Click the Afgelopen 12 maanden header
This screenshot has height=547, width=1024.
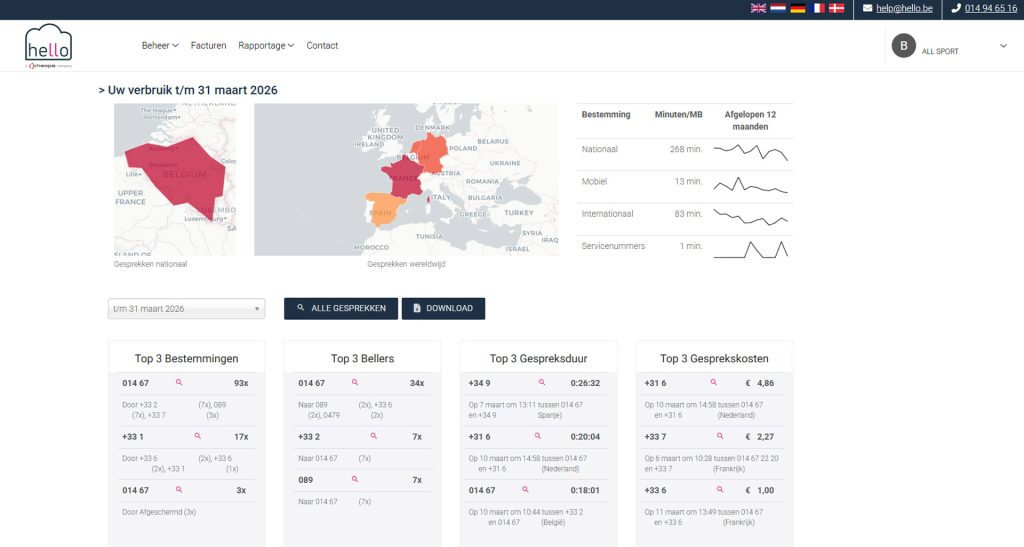point(750,121)
